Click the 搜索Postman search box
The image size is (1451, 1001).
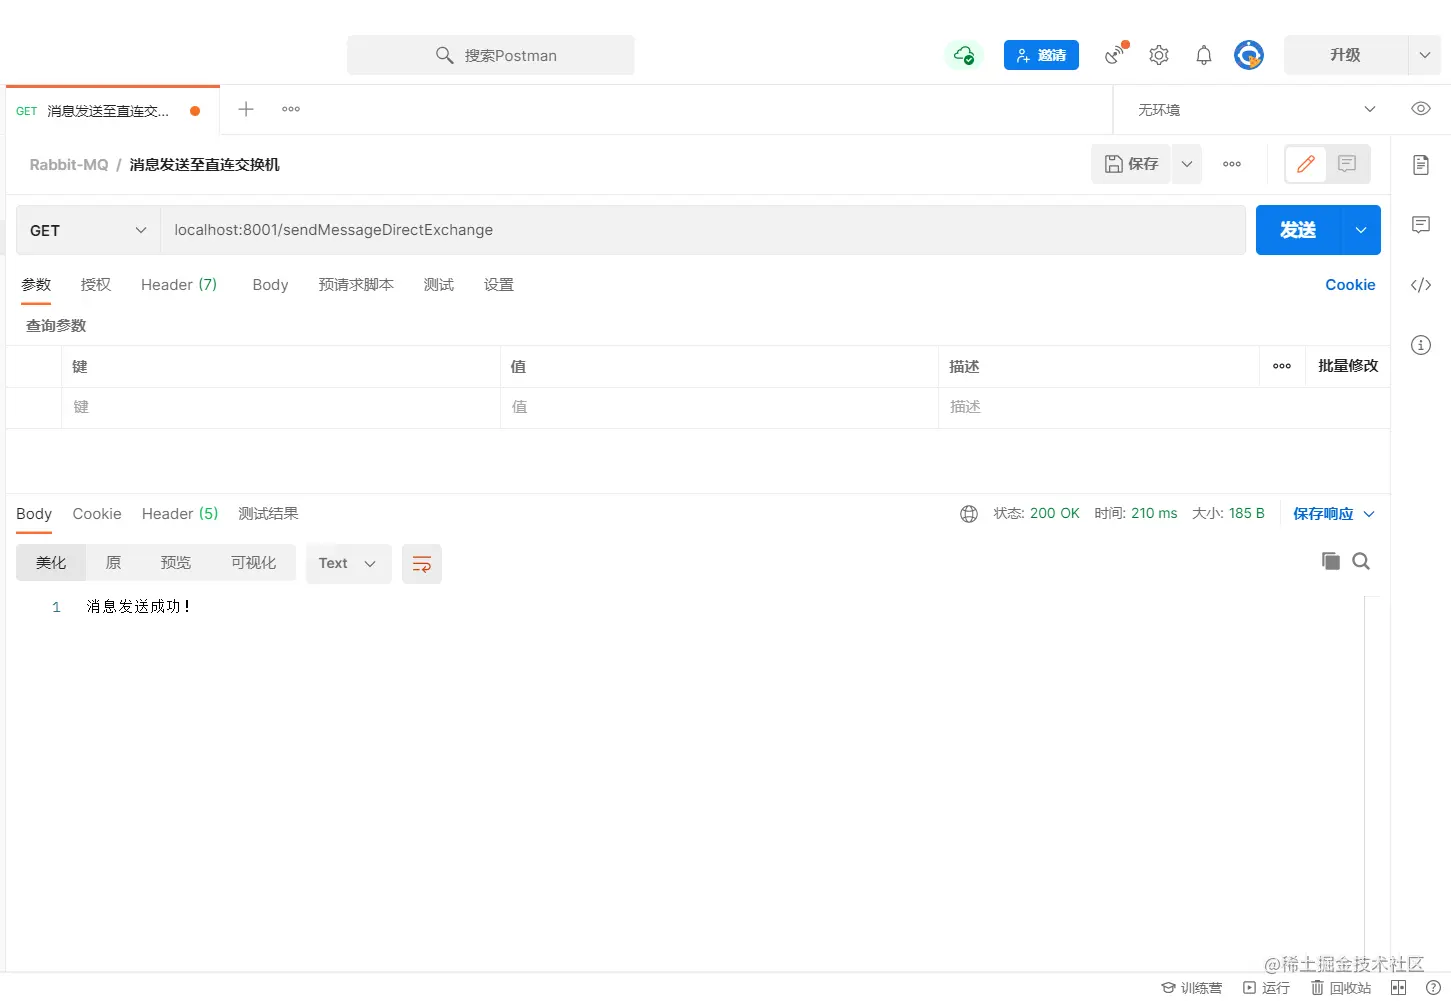[491, 55]
